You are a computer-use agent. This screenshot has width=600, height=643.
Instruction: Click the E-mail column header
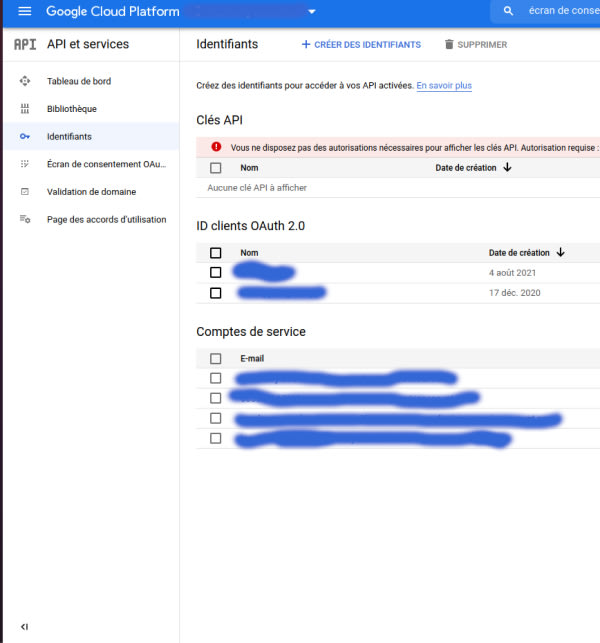coord(252,358)
